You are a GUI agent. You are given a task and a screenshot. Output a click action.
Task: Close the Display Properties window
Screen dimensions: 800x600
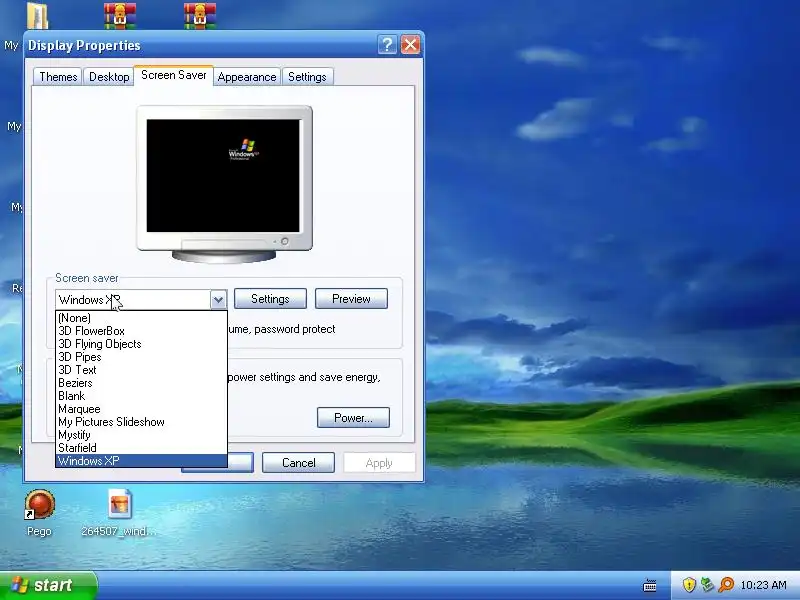click(410, 45)
